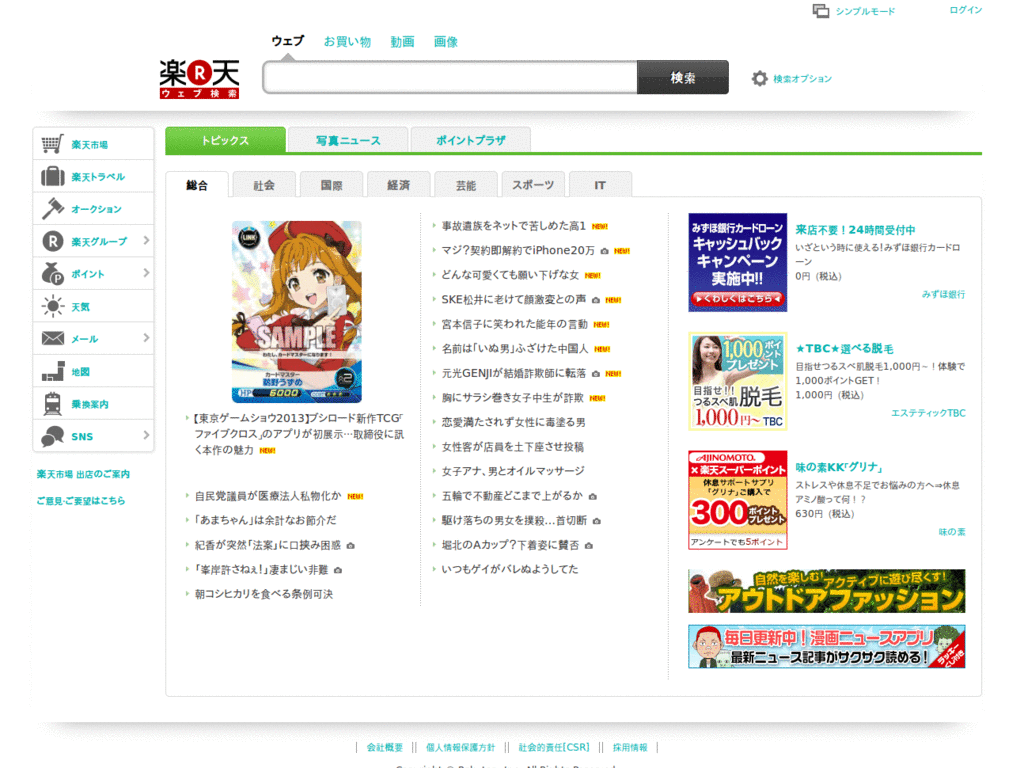Expand the SNS submenu arrow
Image resolution: width=1024 pixels, height=768 pixels.
(146, 435)
